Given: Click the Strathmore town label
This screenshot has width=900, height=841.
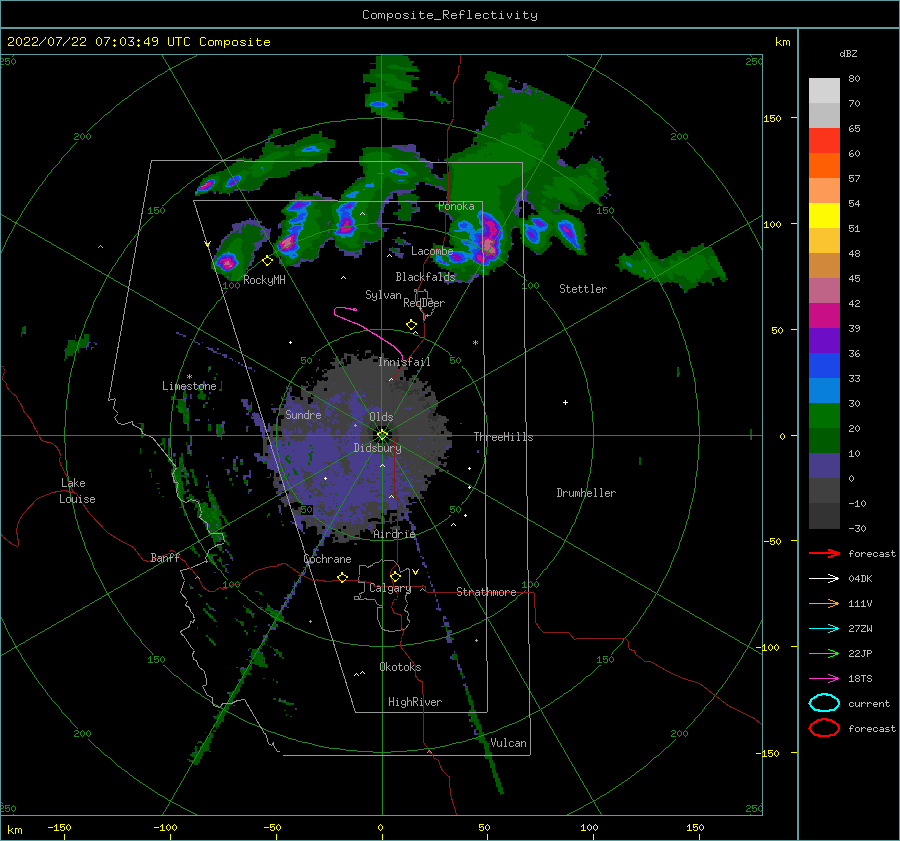Looking at the screenshot, I should [x=486, y=592].
